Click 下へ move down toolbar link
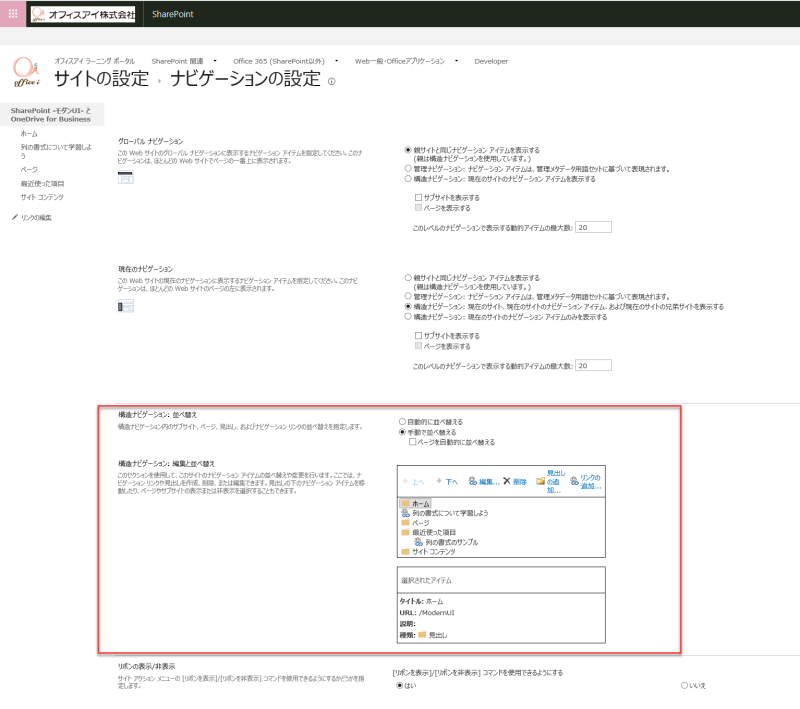This screenshot has width=800, height=709. coord(452,482)
